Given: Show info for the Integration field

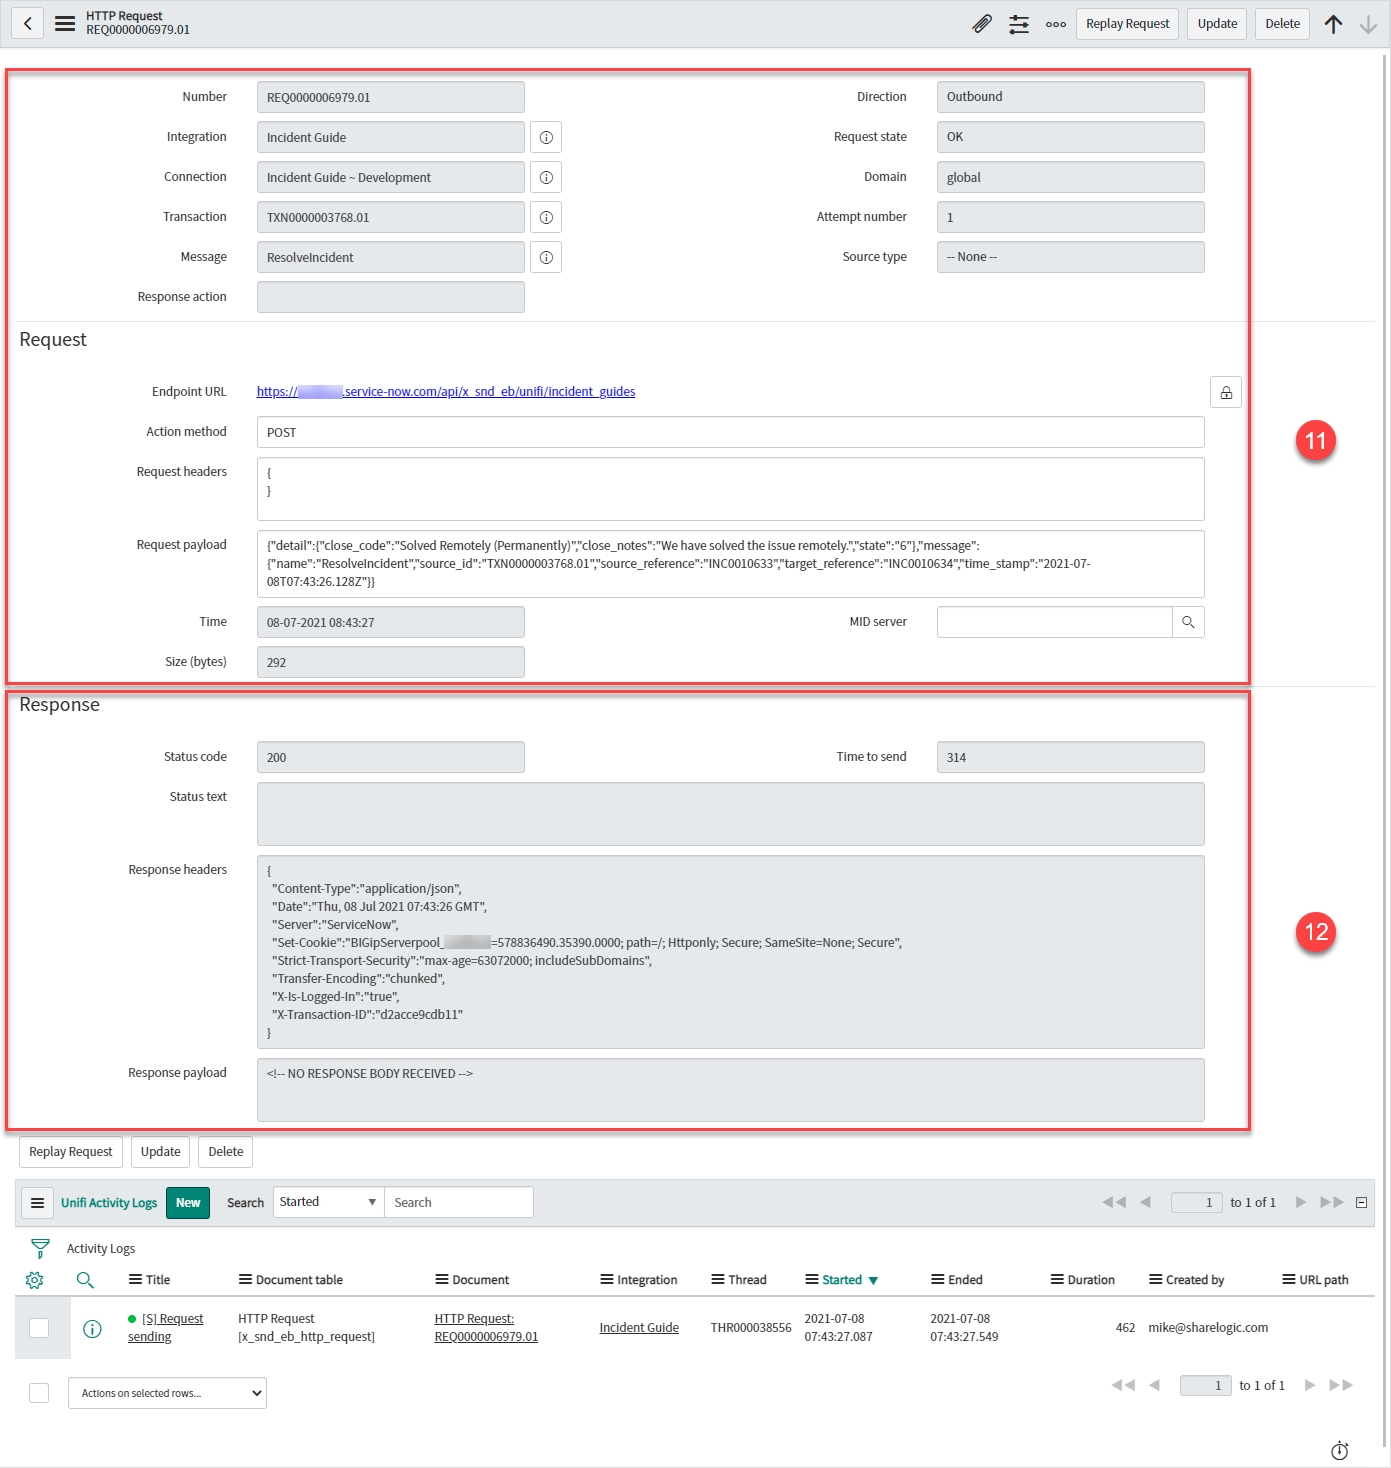Looking at the screenshot, I should click(546, 137).
